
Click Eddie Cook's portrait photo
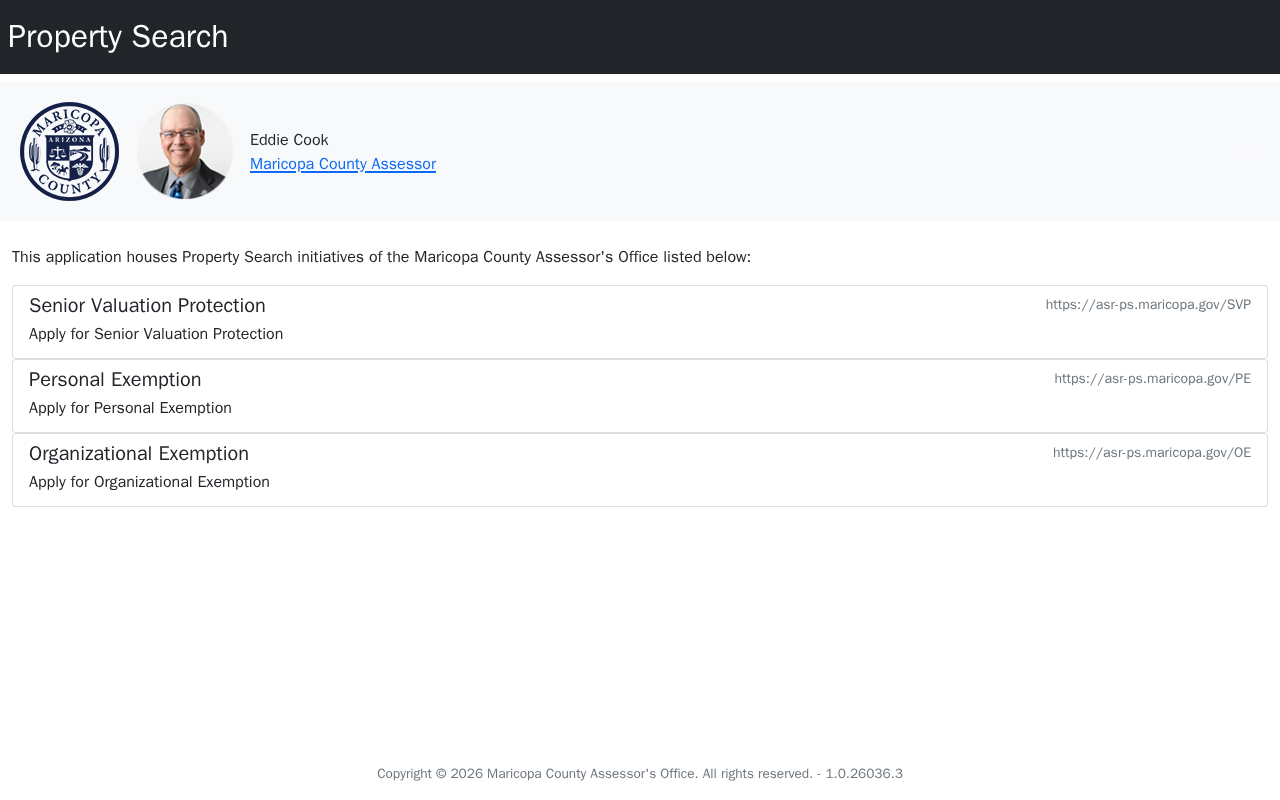pos(185,151)
